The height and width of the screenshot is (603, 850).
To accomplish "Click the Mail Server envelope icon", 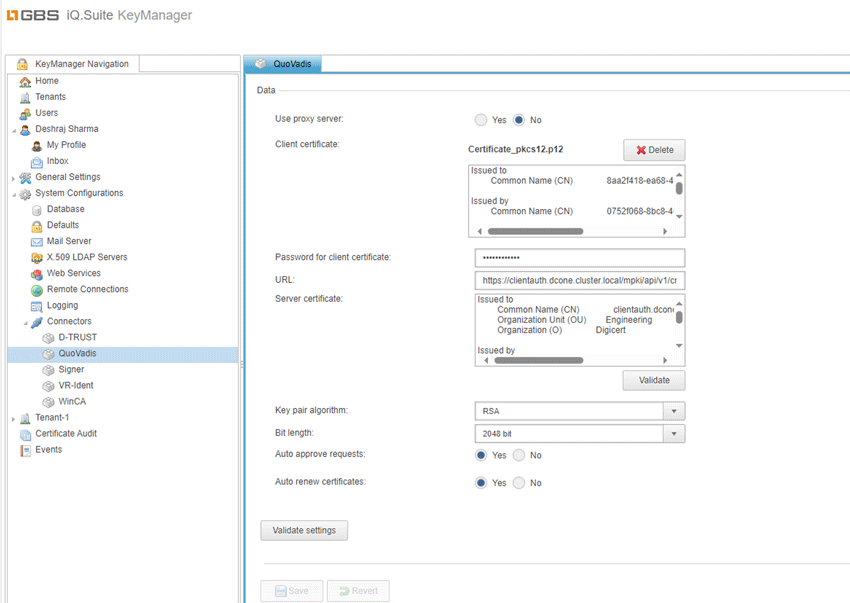I will [x=37, y=242].
